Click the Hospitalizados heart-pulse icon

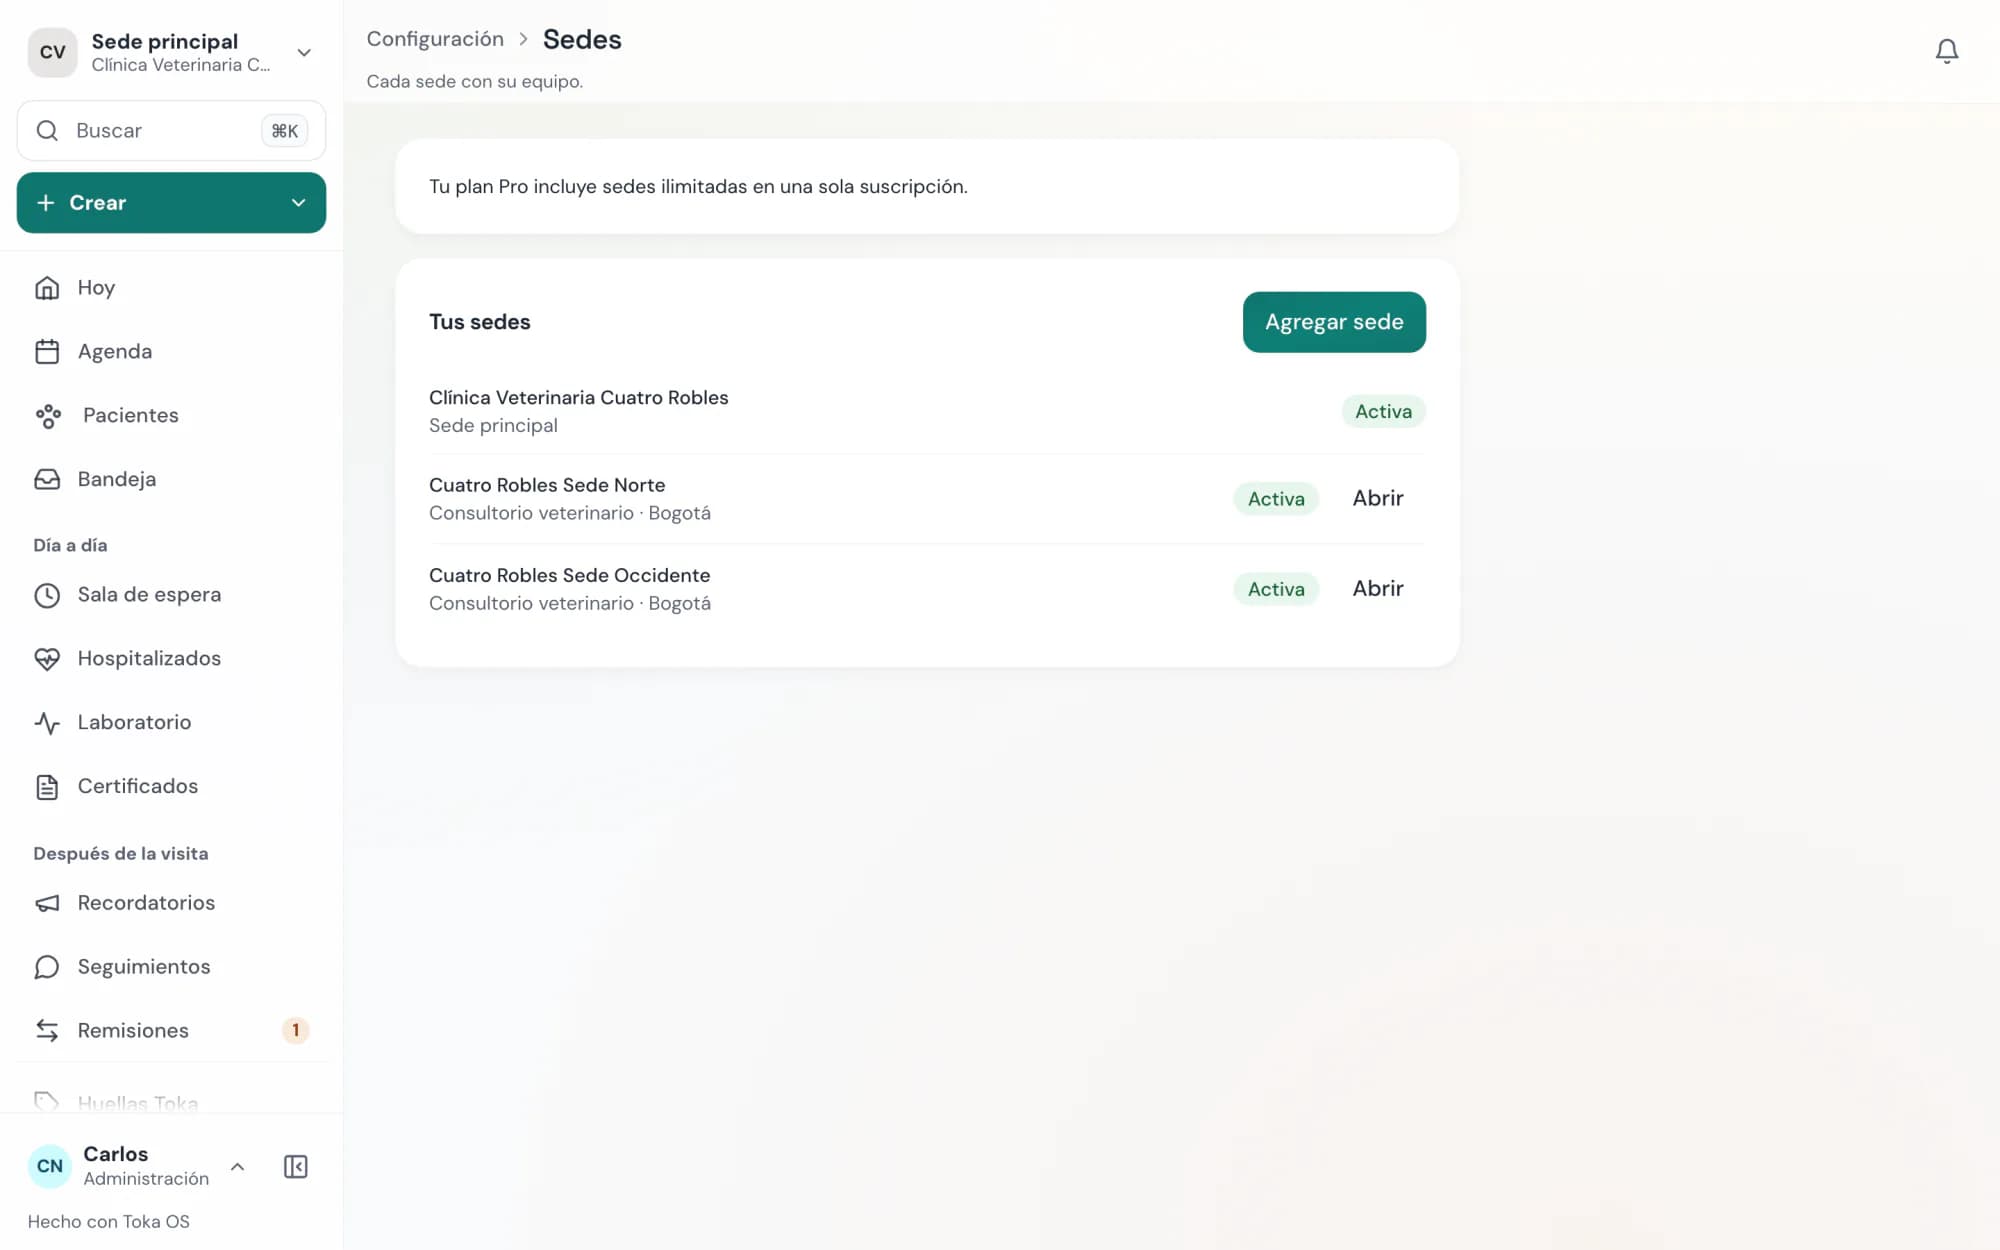tap(47, 659)
